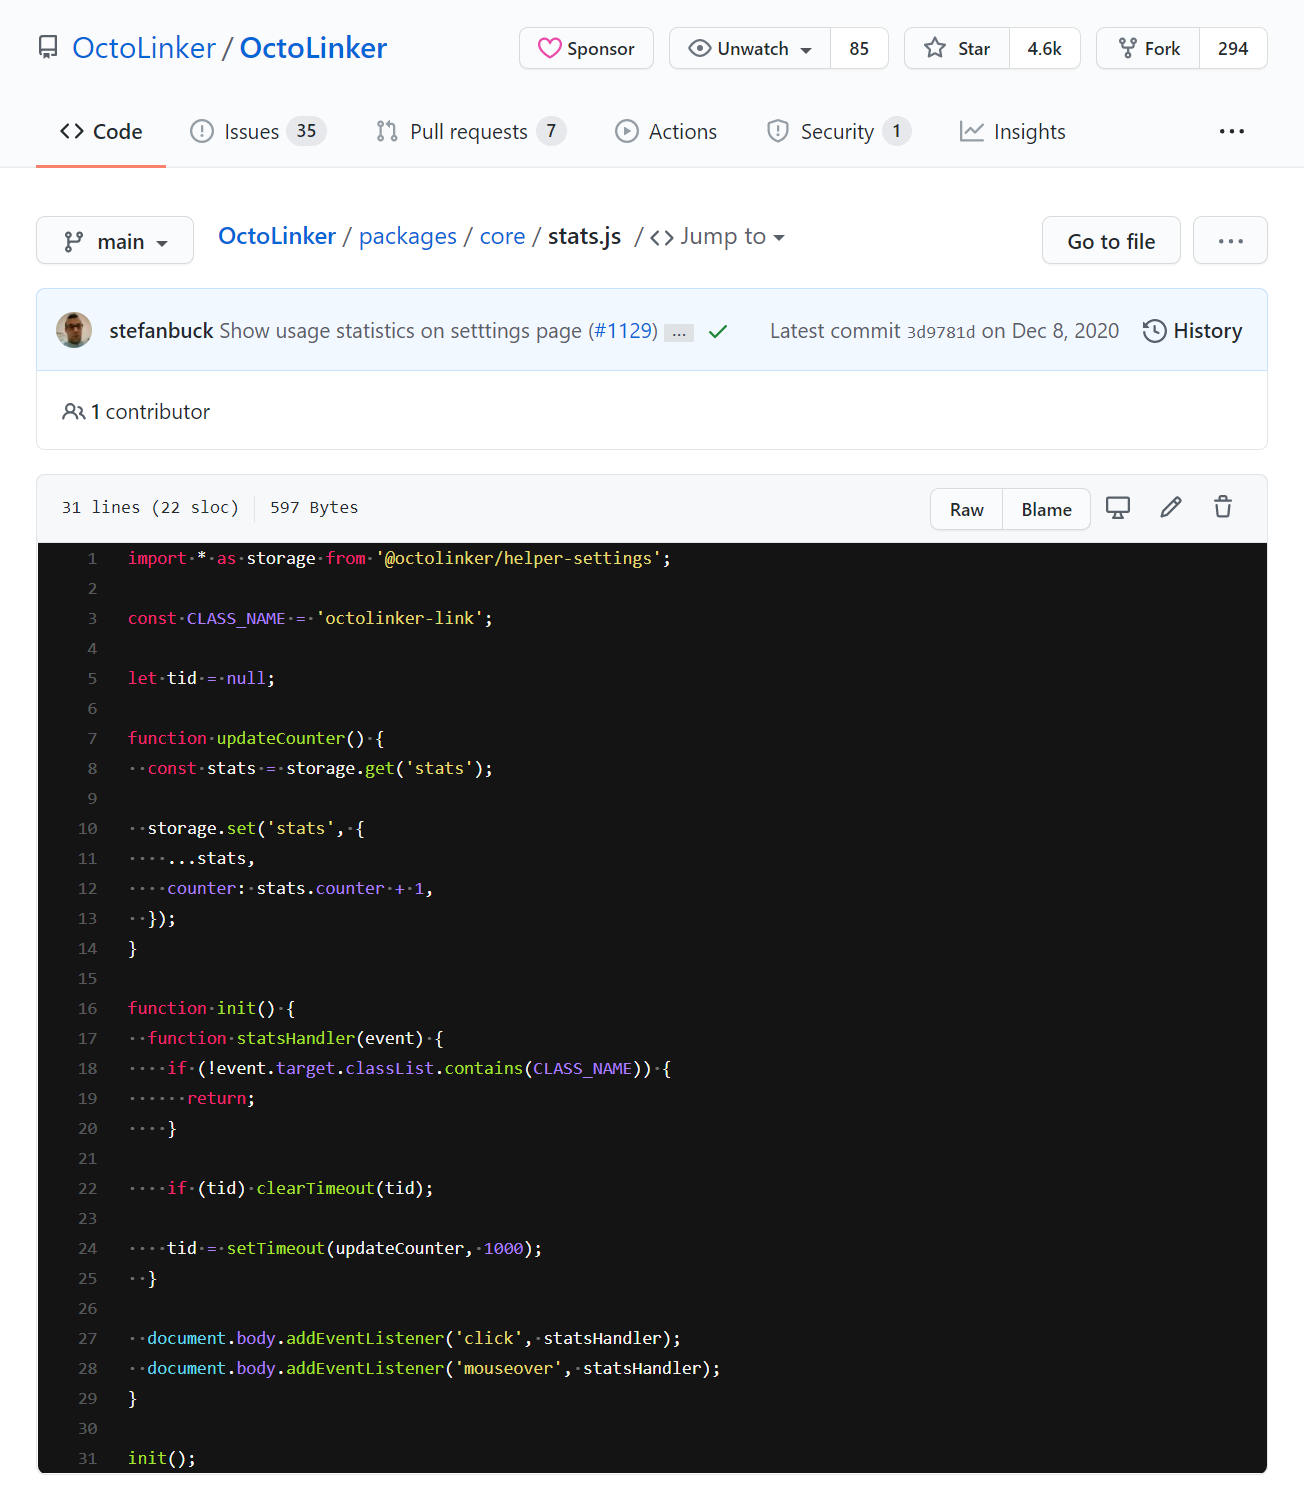The width and height of the screenshot is (1304, 1505).
Task: Click the Actions play icon
Action: [627, 131]
